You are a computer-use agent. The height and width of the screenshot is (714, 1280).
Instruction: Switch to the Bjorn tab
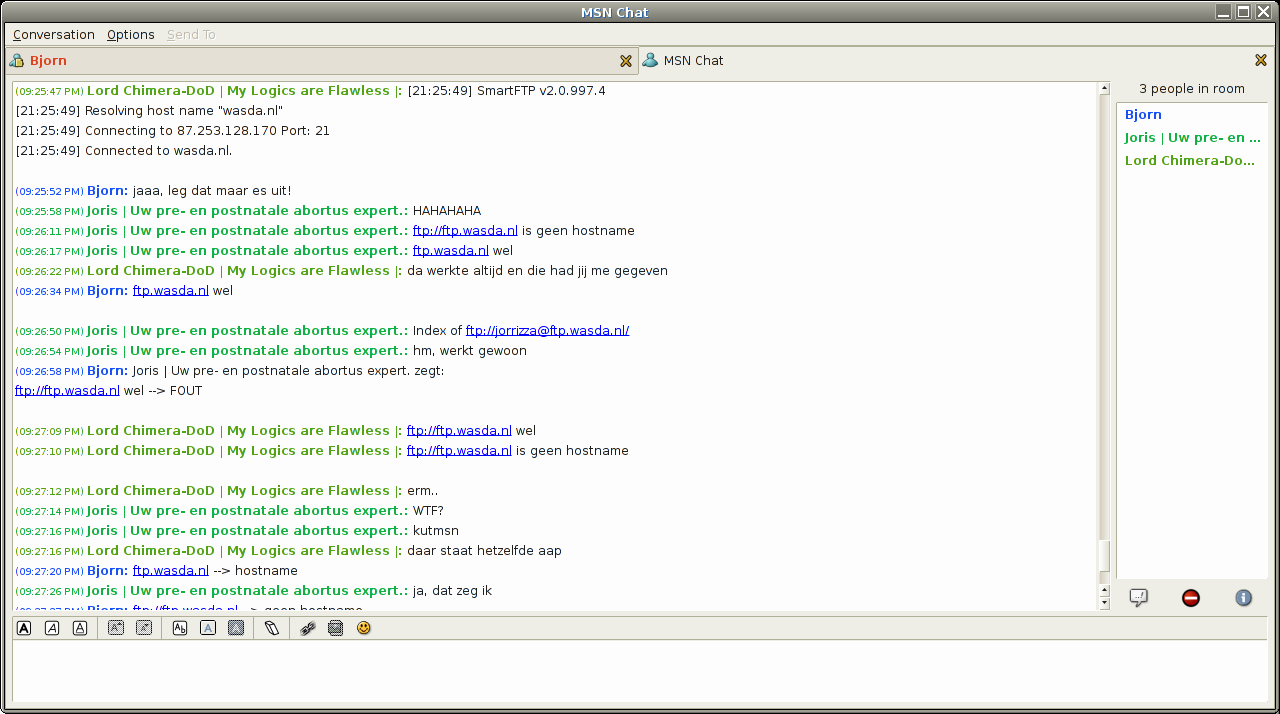tap(321, 61)
